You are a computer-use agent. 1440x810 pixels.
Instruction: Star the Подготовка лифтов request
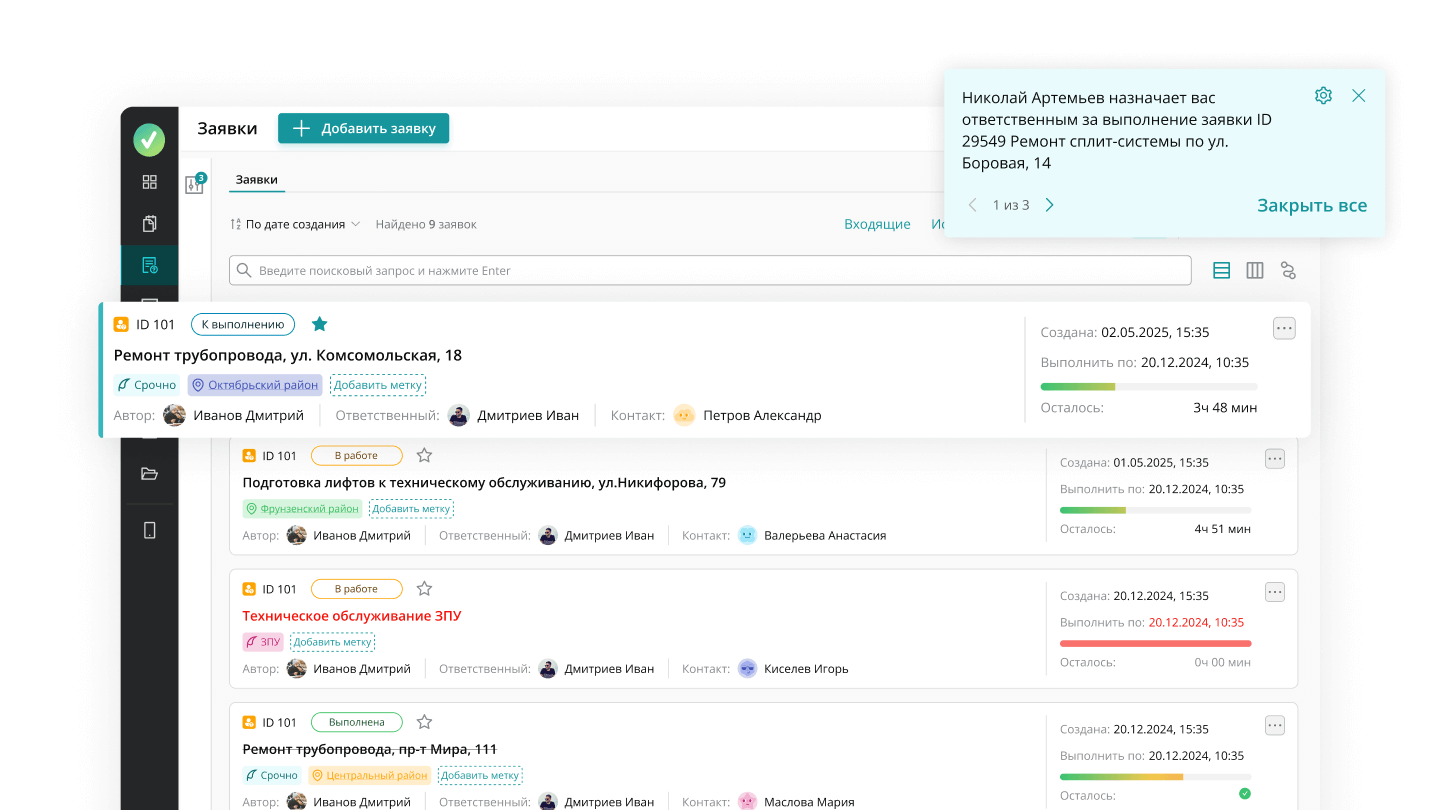pos(424,455)
